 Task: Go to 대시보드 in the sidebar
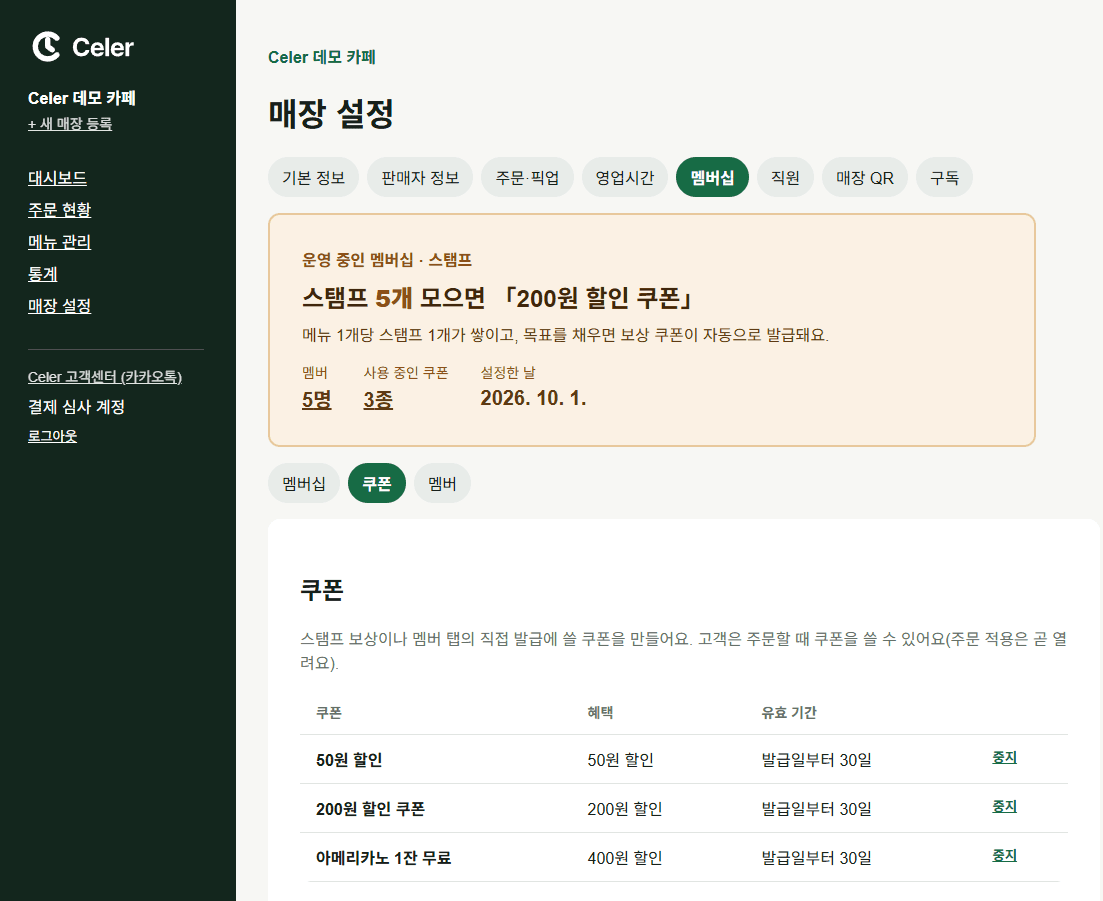(x=57, y=178)
